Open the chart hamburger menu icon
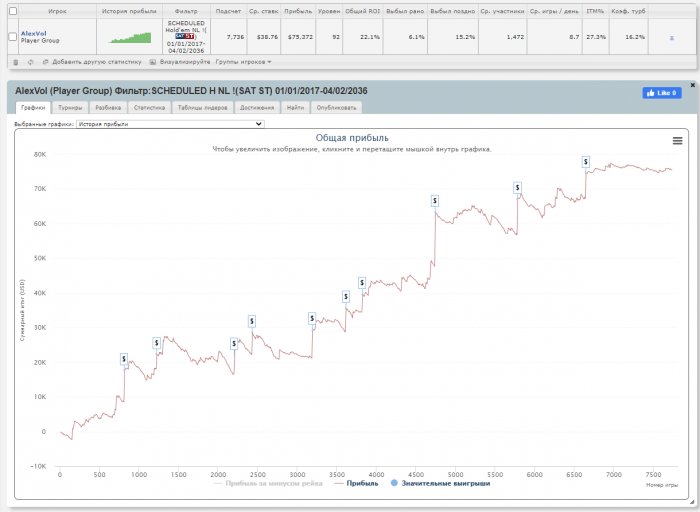Image resolution: width=700 pixels, height=512 pixels. tap(677, 141)
